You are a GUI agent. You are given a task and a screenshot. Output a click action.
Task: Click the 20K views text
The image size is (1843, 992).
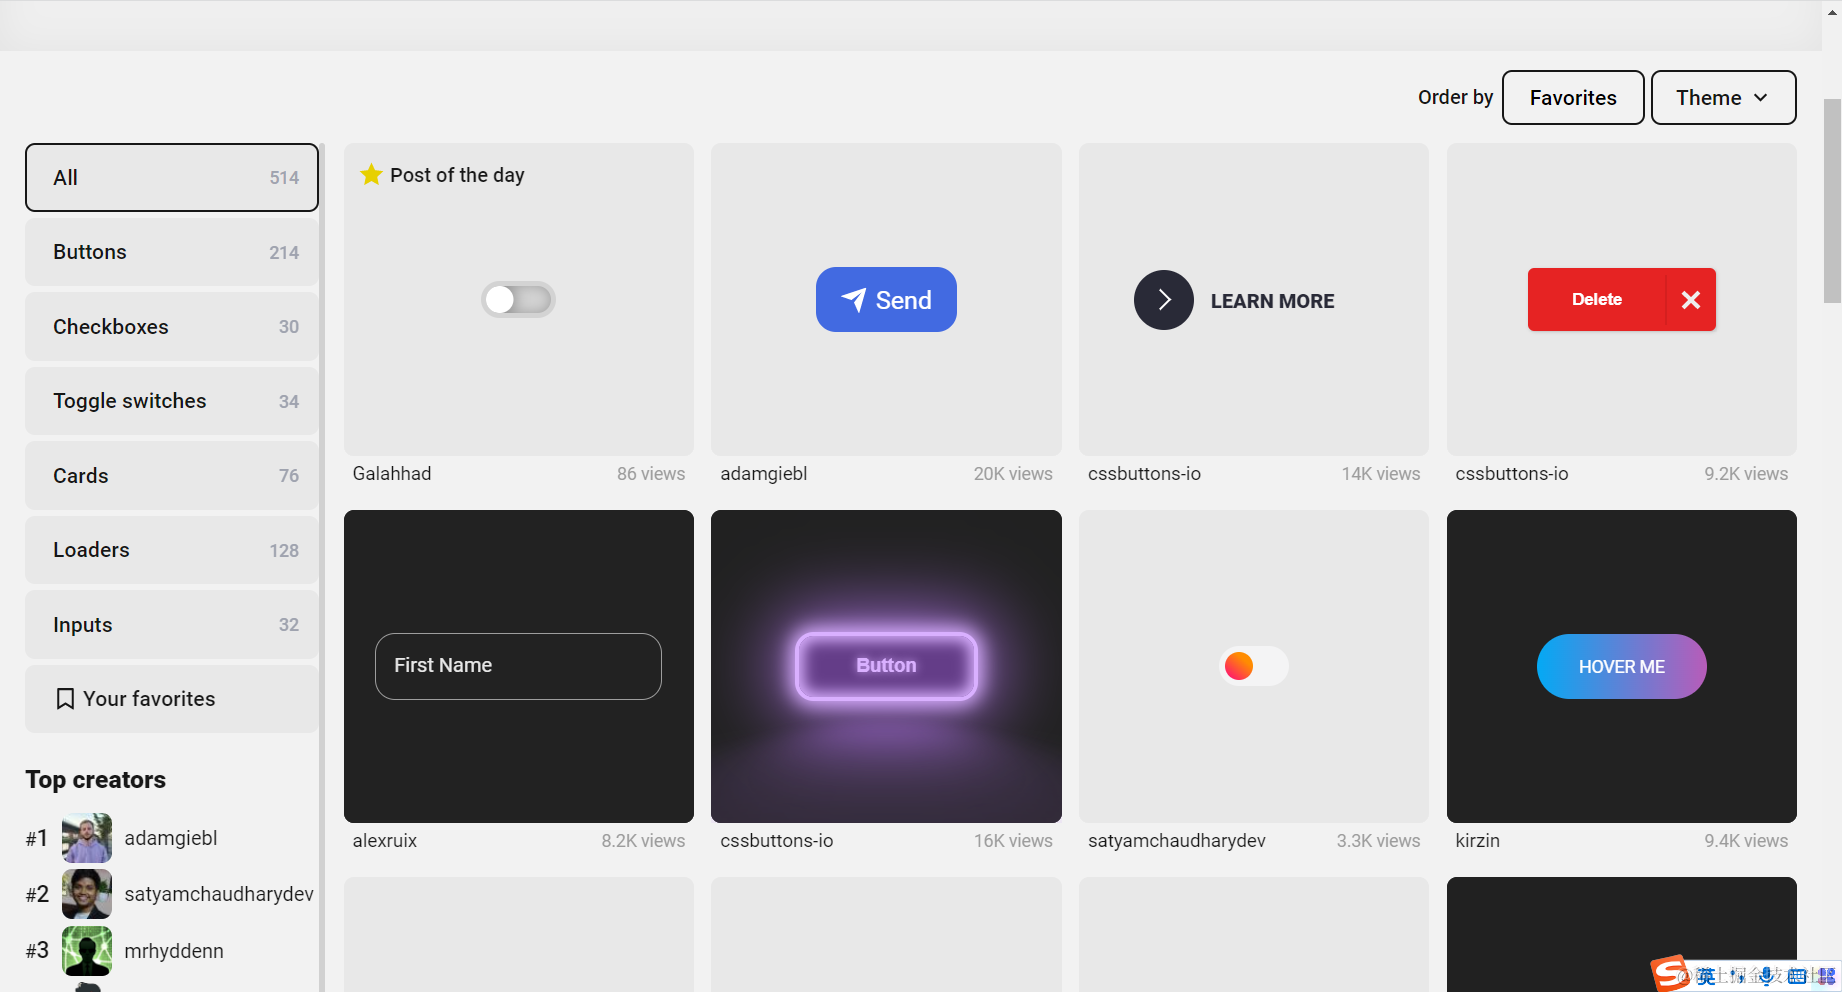click(x=1013, y=474)
